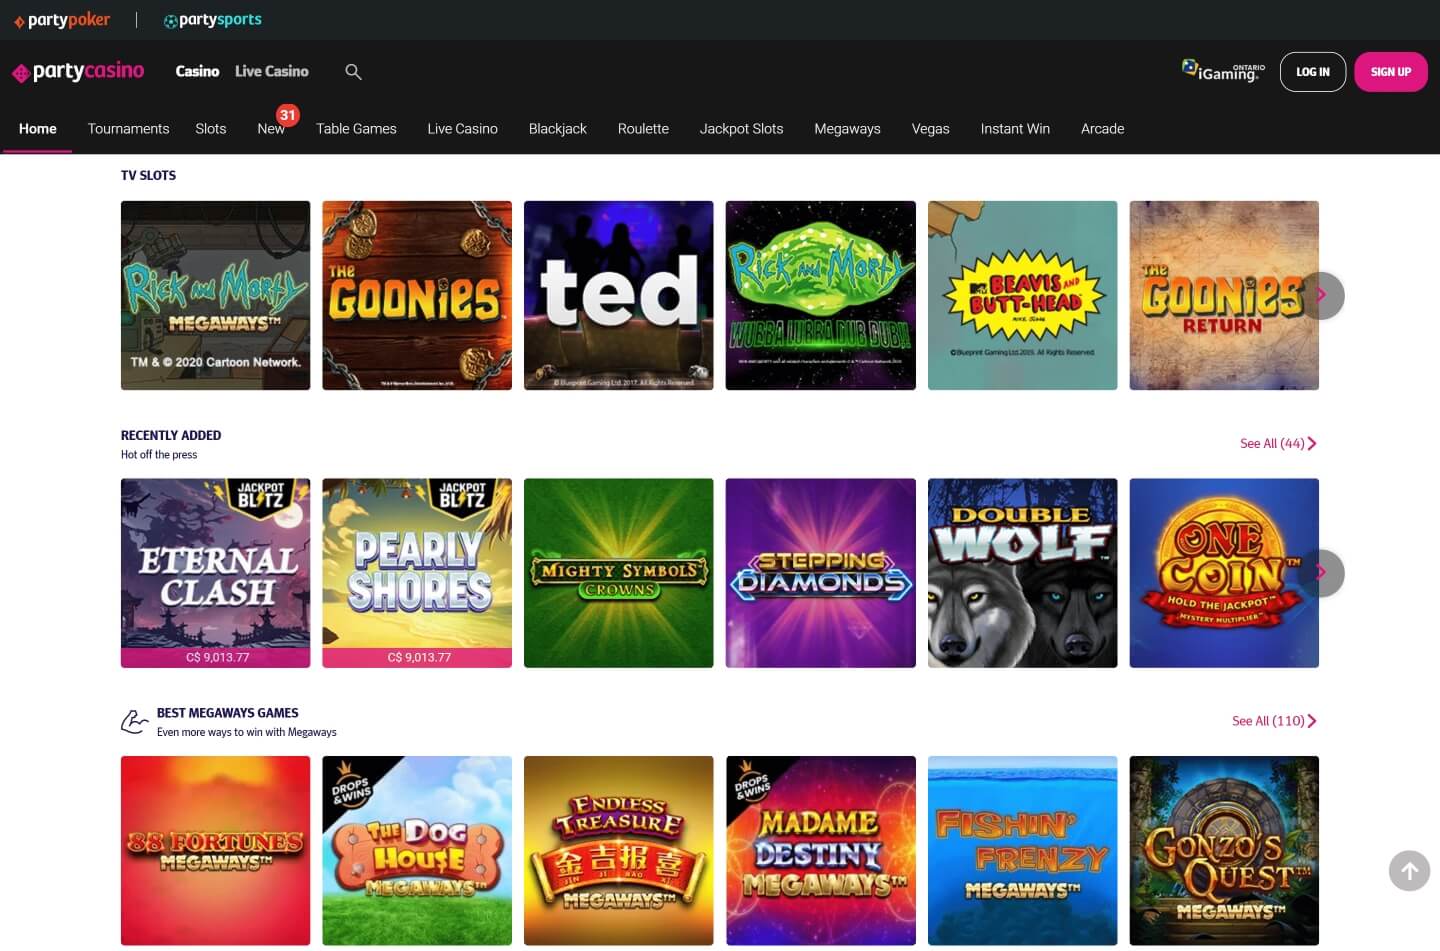Viewport: 1440px width, 951px height.
Task: See all 110 Megaways games
Action: point(1274,721)
